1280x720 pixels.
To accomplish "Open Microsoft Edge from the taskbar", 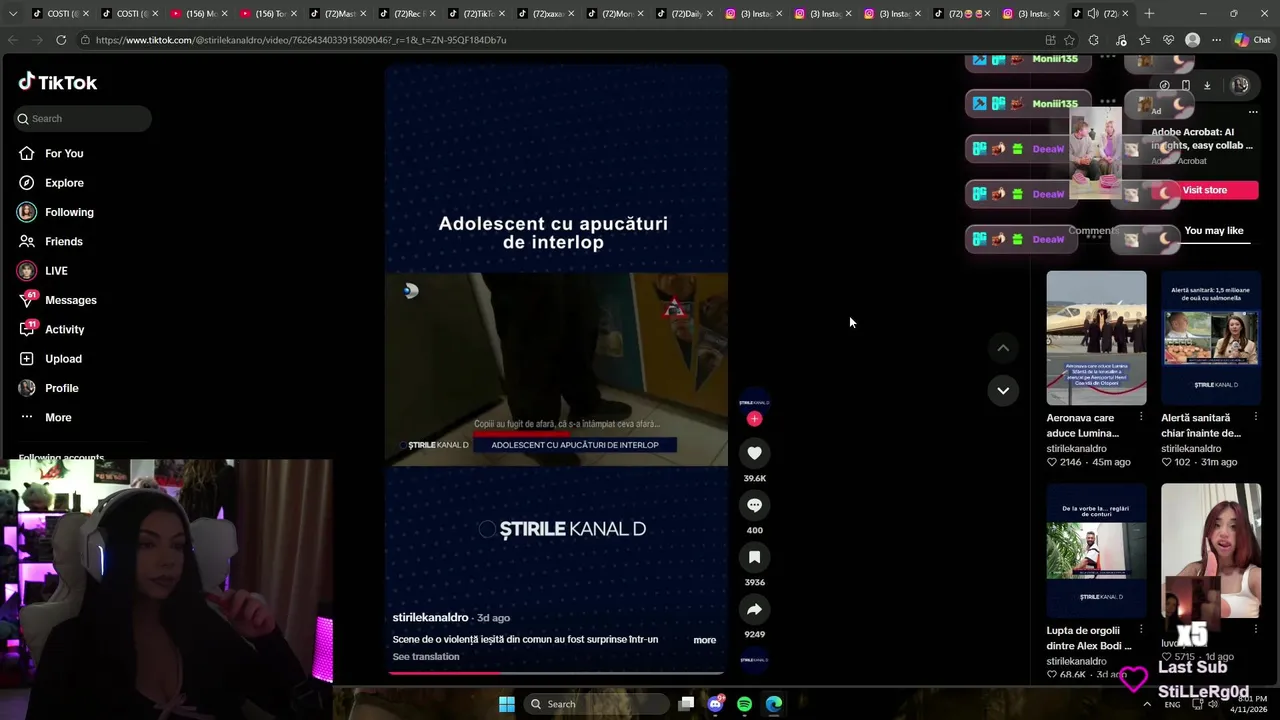I will coord(774,704).
